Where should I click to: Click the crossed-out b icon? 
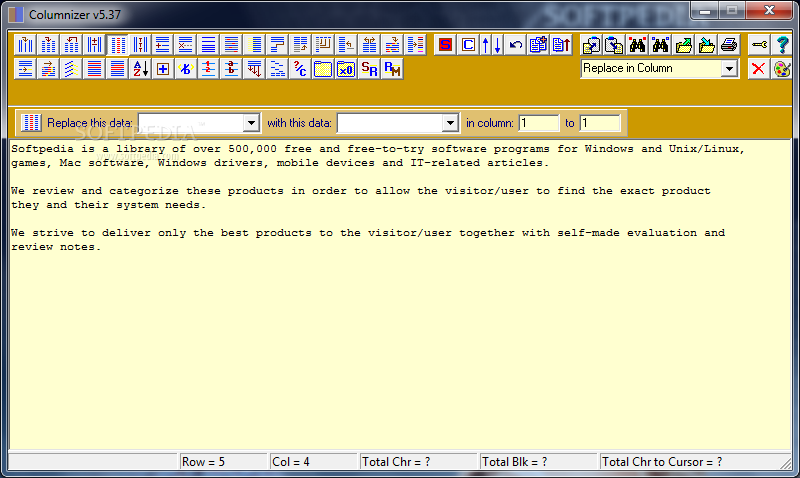[186, 68]
